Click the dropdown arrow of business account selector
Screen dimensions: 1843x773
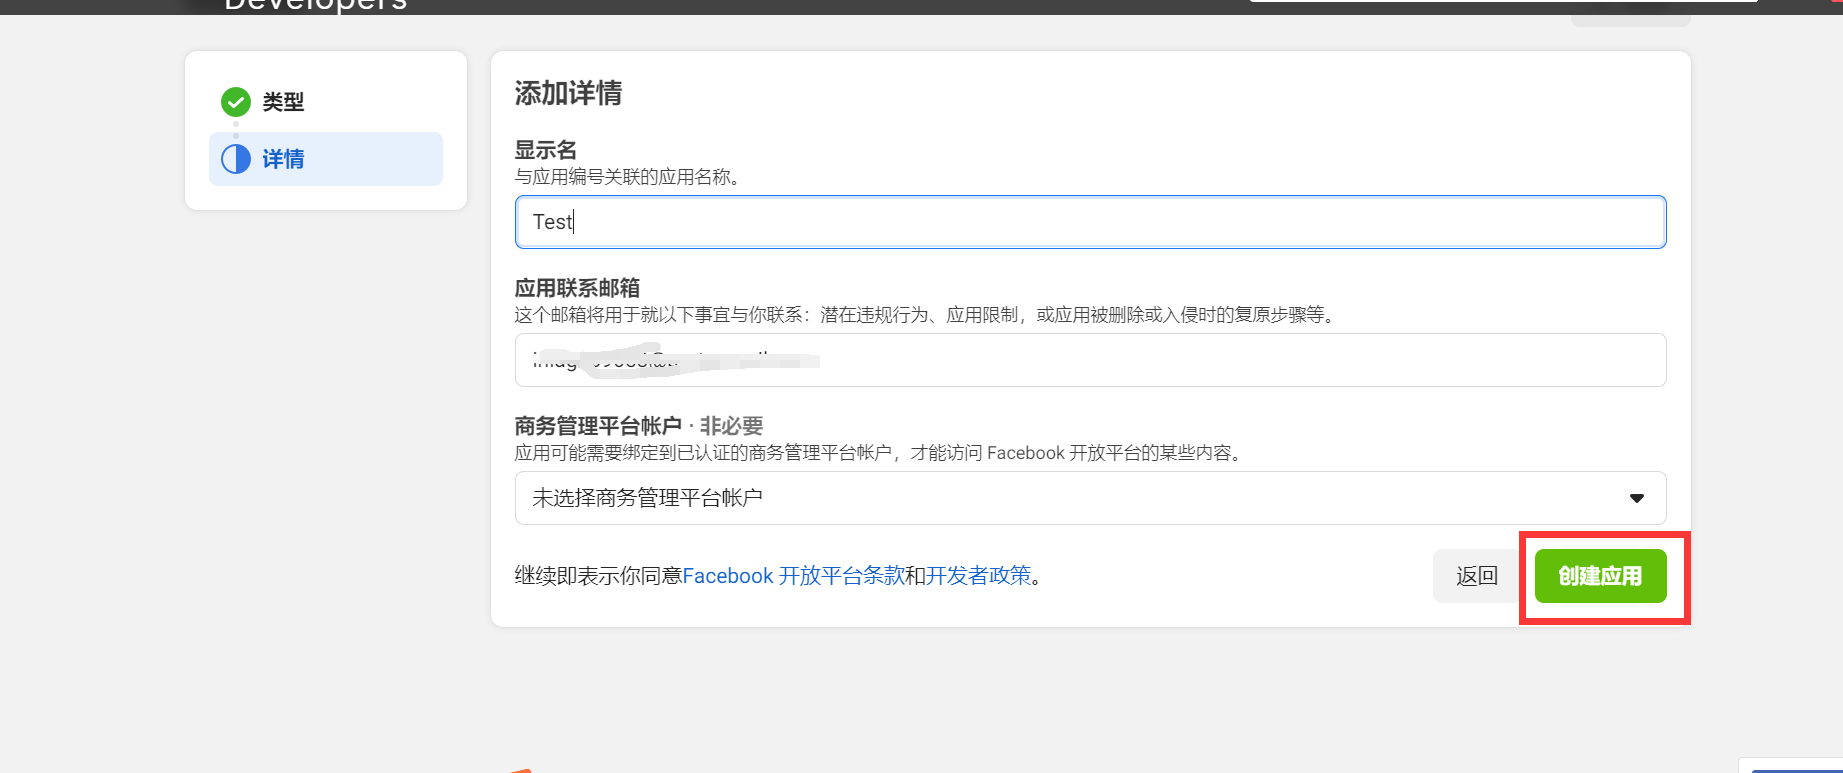(x=1637, y=498)
